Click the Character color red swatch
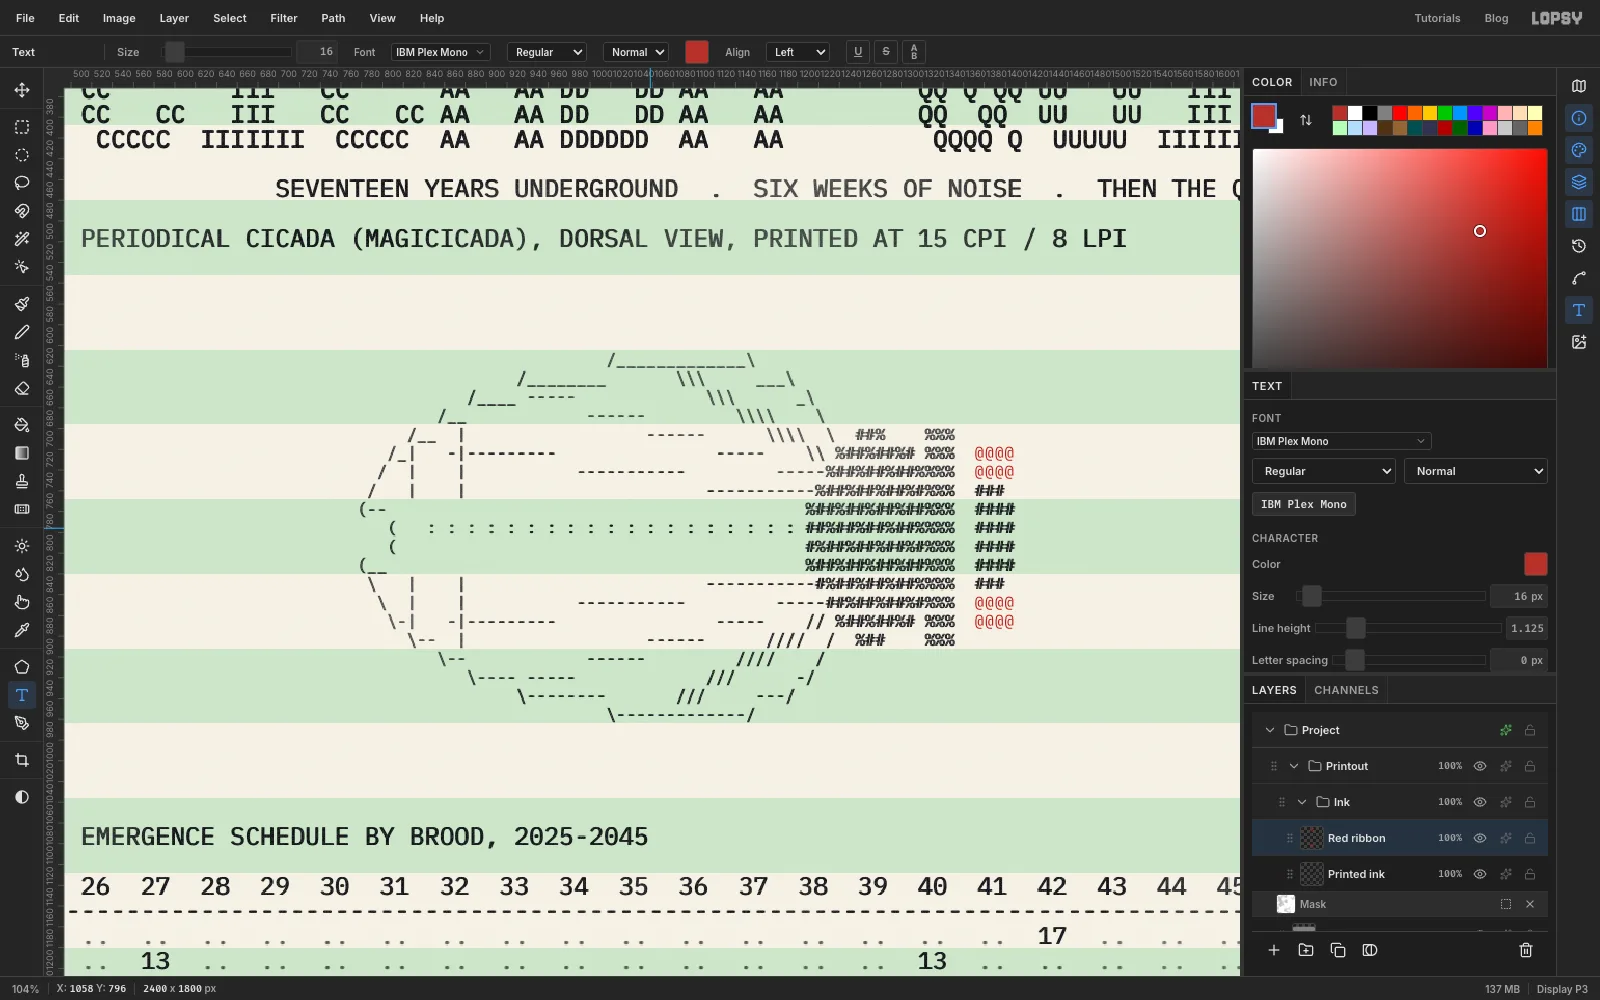This screenshot has width=1600, height=1000. [x=1535, y=564]
